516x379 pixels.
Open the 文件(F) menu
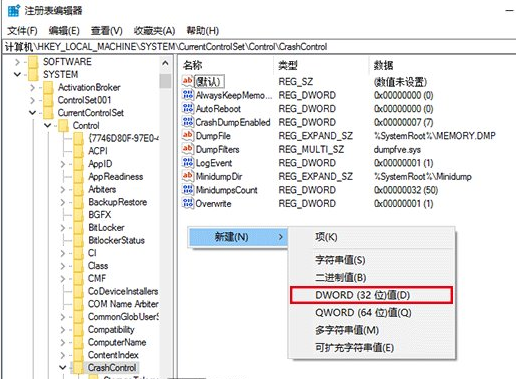(x=22, y=31)
